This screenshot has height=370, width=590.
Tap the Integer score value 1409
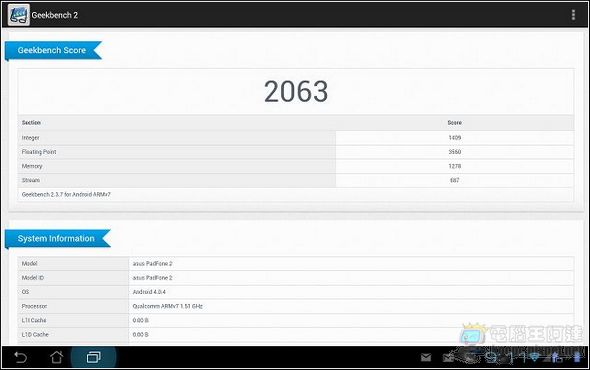coord(455,137)
